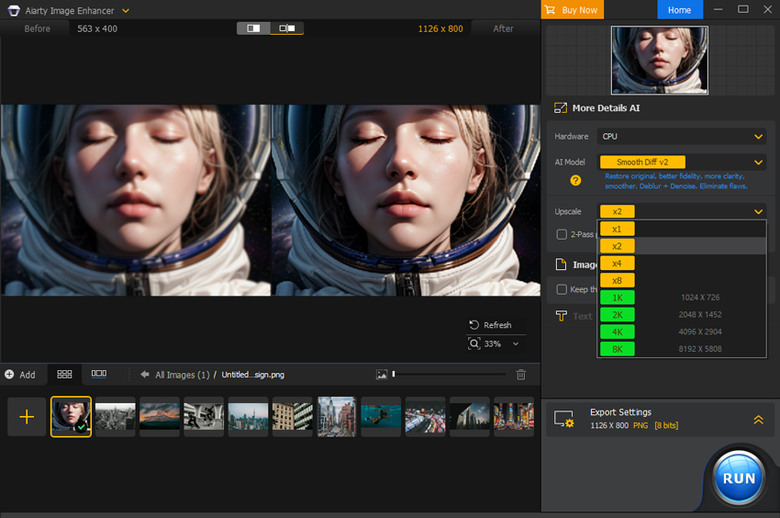This screenshot has width=780, height=518.
Task: Click the RUN button
Action: tap(738, 478)
